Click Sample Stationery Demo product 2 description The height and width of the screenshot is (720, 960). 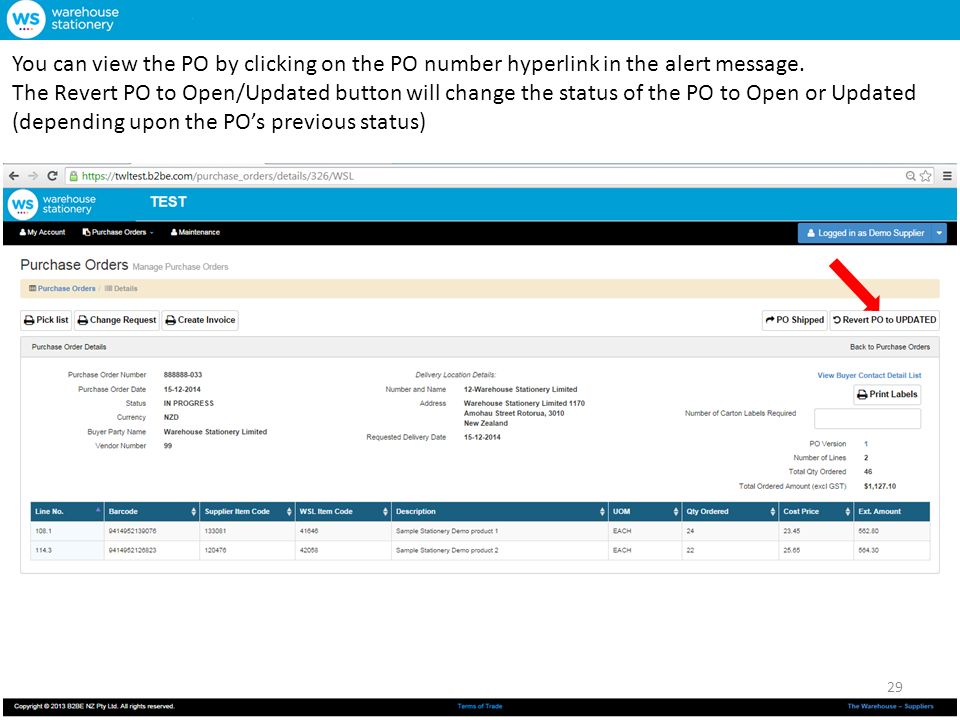point(447,550)
